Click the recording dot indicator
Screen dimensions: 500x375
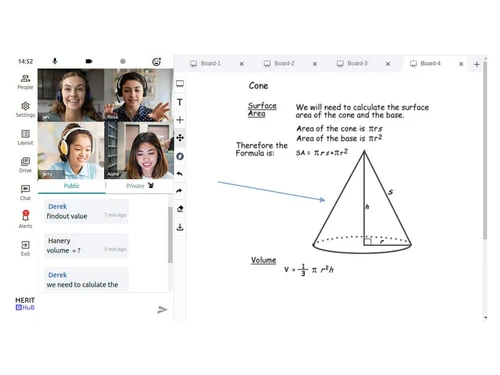(x=123, y=61)
